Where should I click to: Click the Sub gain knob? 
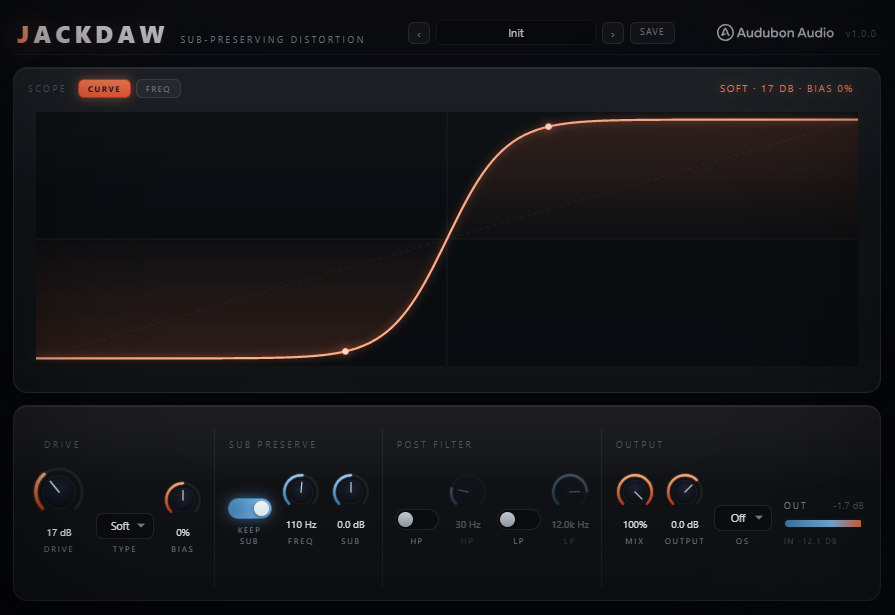pos(350,491)
